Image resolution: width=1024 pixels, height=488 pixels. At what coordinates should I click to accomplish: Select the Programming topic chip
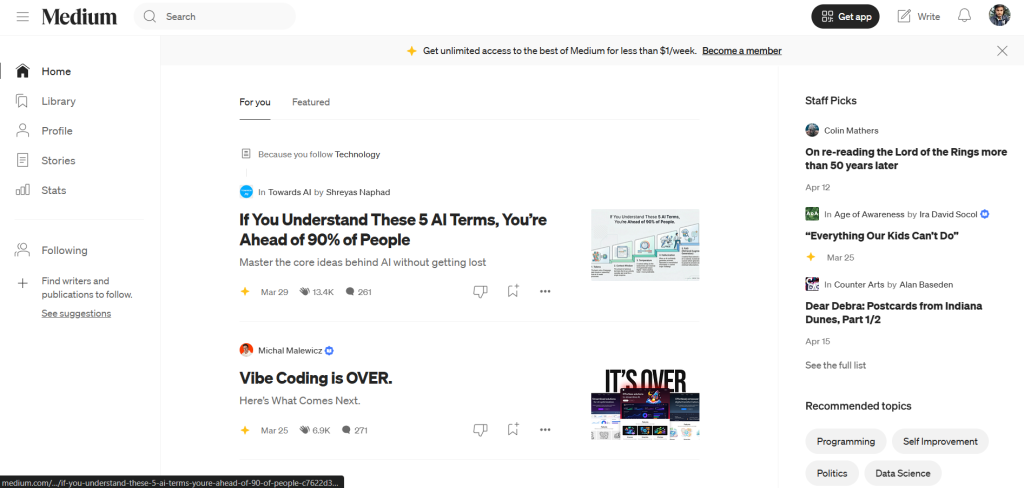(x=846, y=442)
